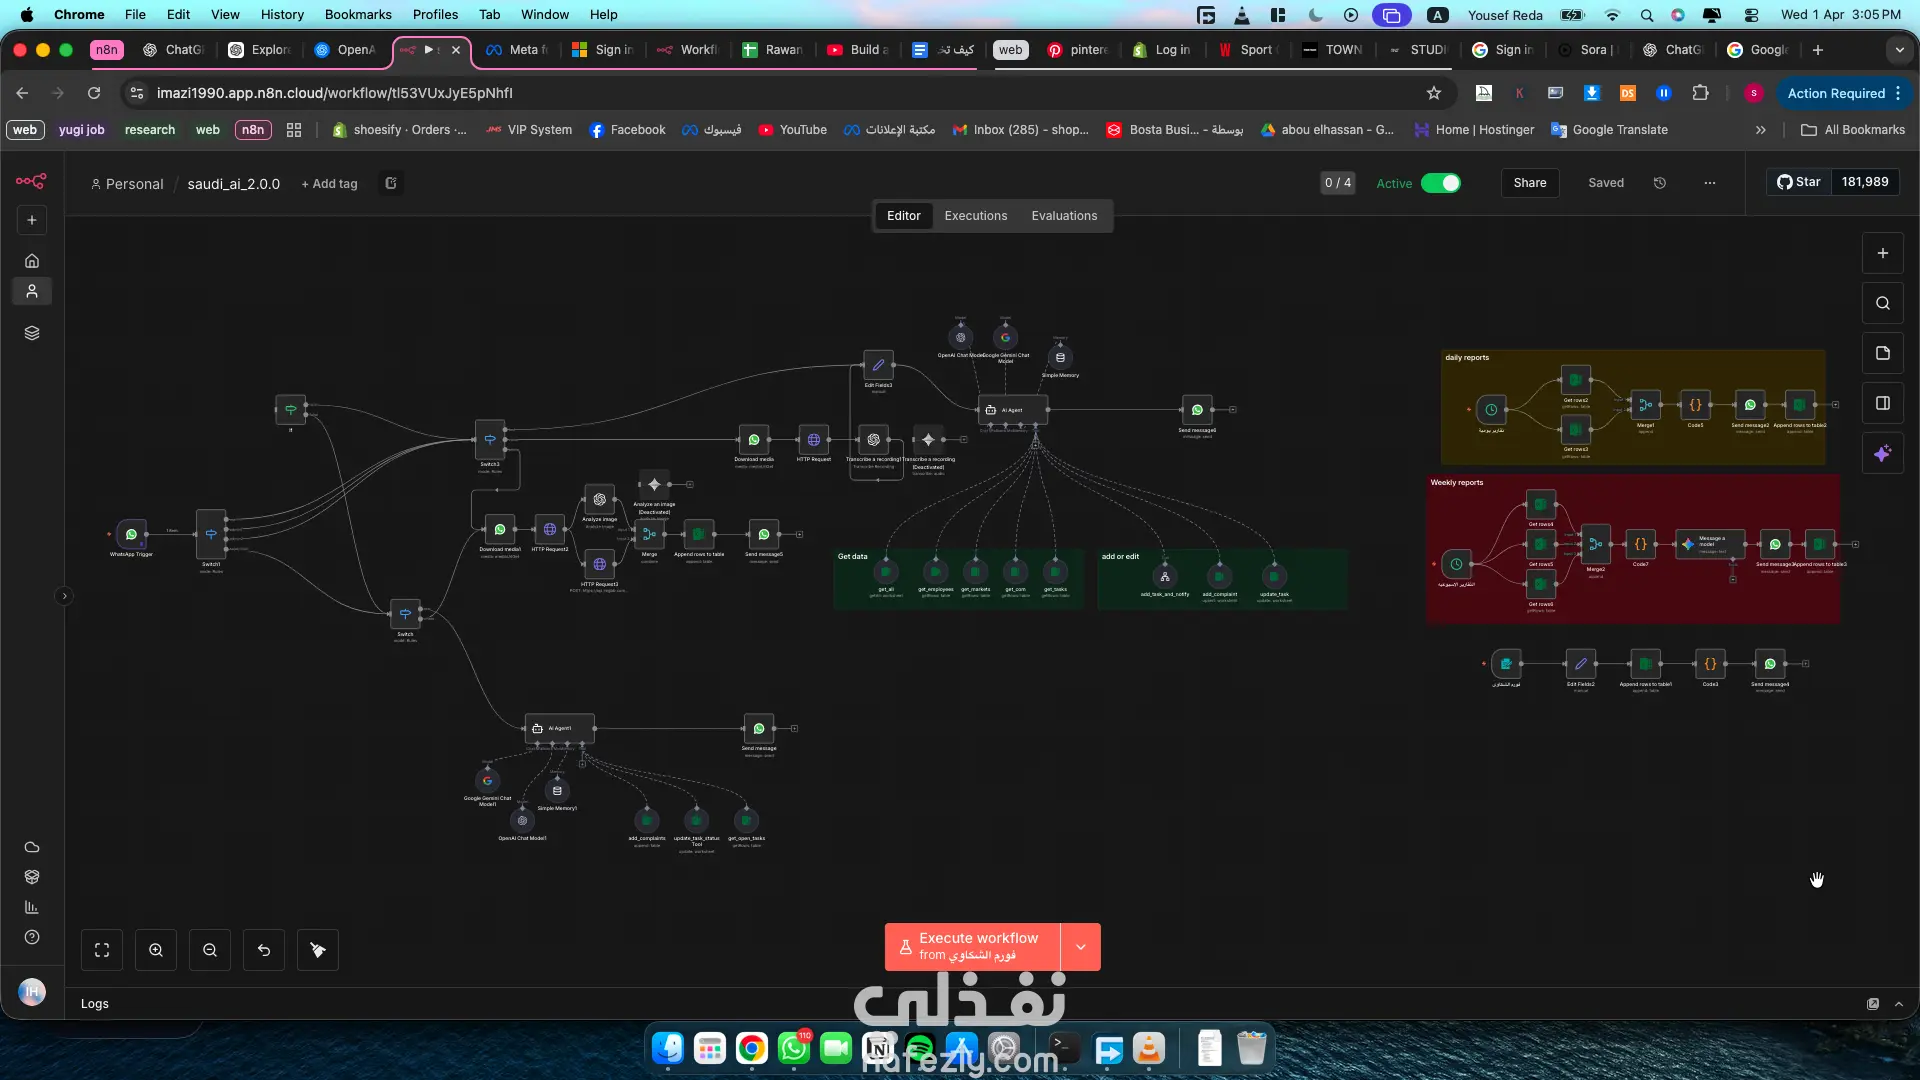Open the help question mark icon
Screen dimensions: 1920x1080
[x=32, y=937]
